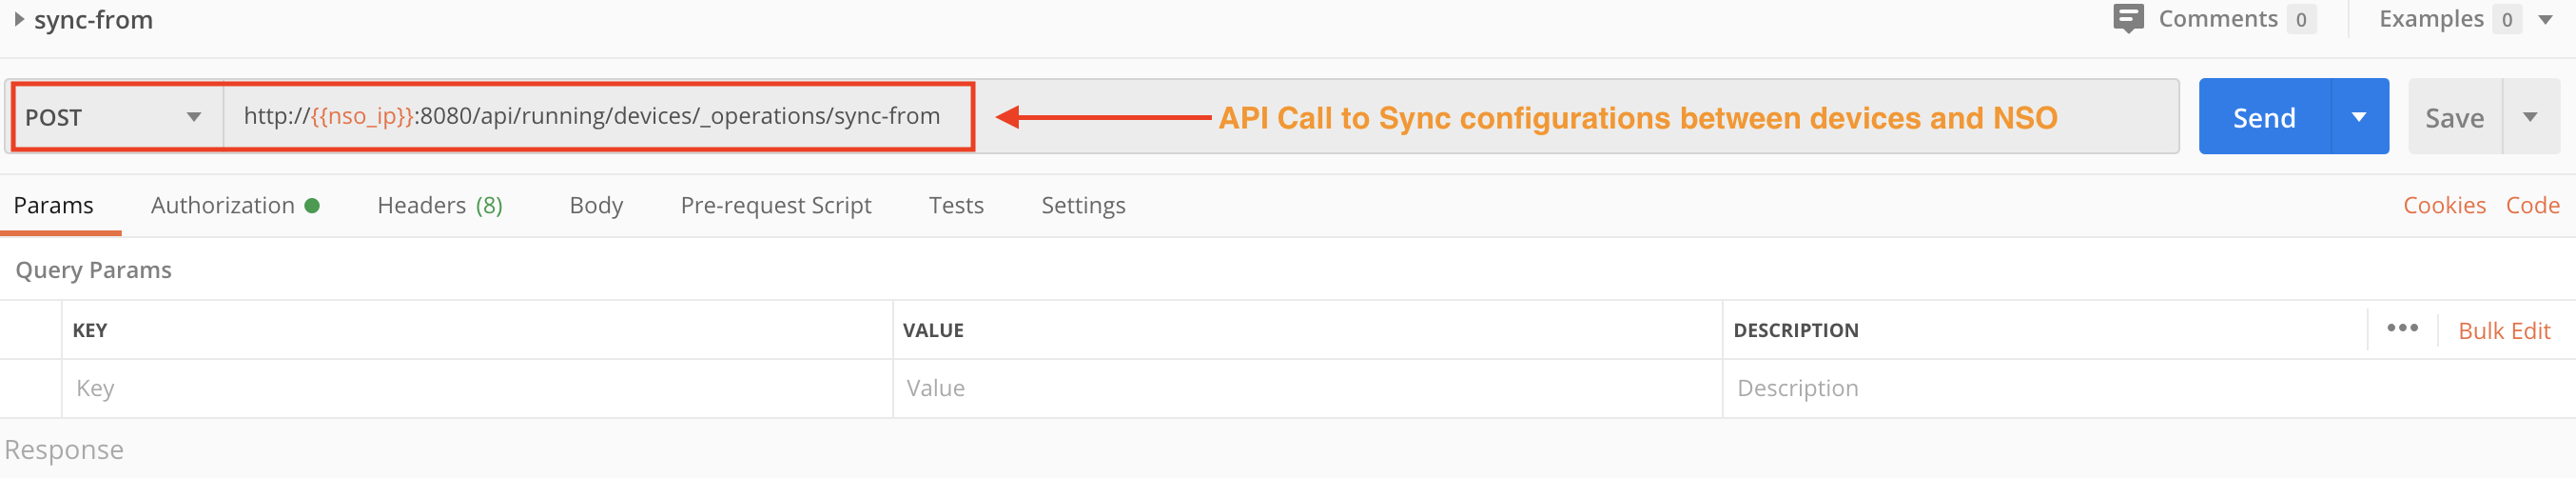Image resolution: width=2576 pixels, height=478 pixels.
Task: Click the request URL input field
Action: 598,117
